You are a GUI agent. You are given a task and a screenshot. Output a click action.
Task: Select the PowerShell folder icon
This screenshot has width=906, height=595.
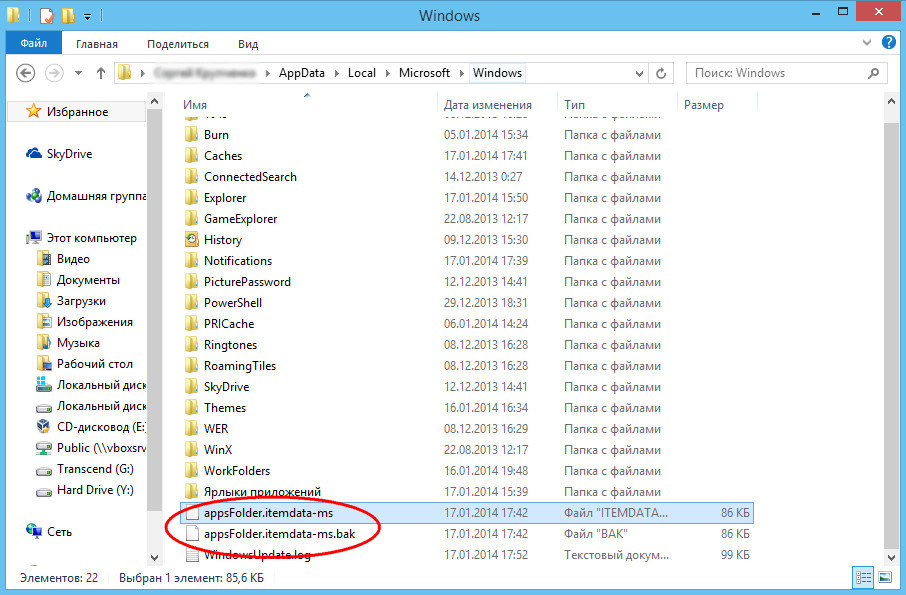[192, 303]
